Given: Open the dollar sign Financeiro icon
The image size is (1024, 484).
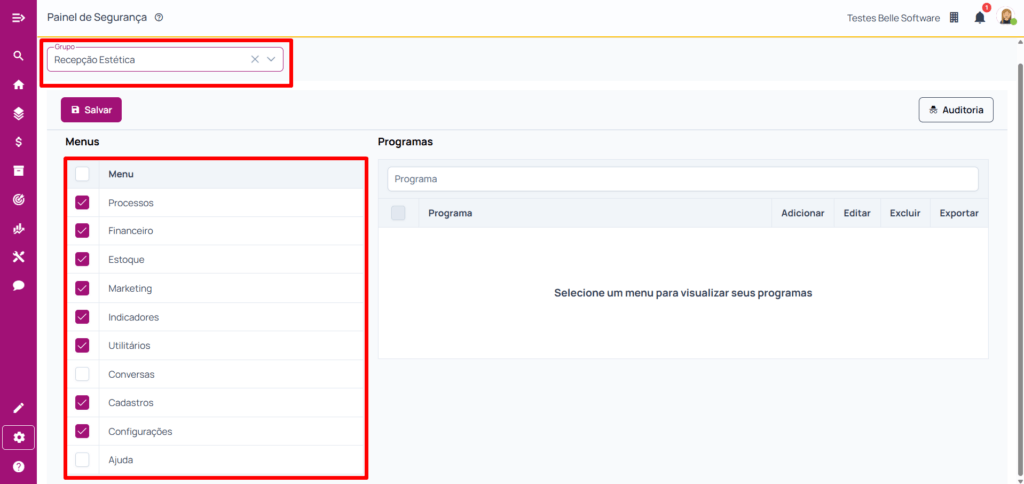Looking at the screenshot, I should pos(18,142).
